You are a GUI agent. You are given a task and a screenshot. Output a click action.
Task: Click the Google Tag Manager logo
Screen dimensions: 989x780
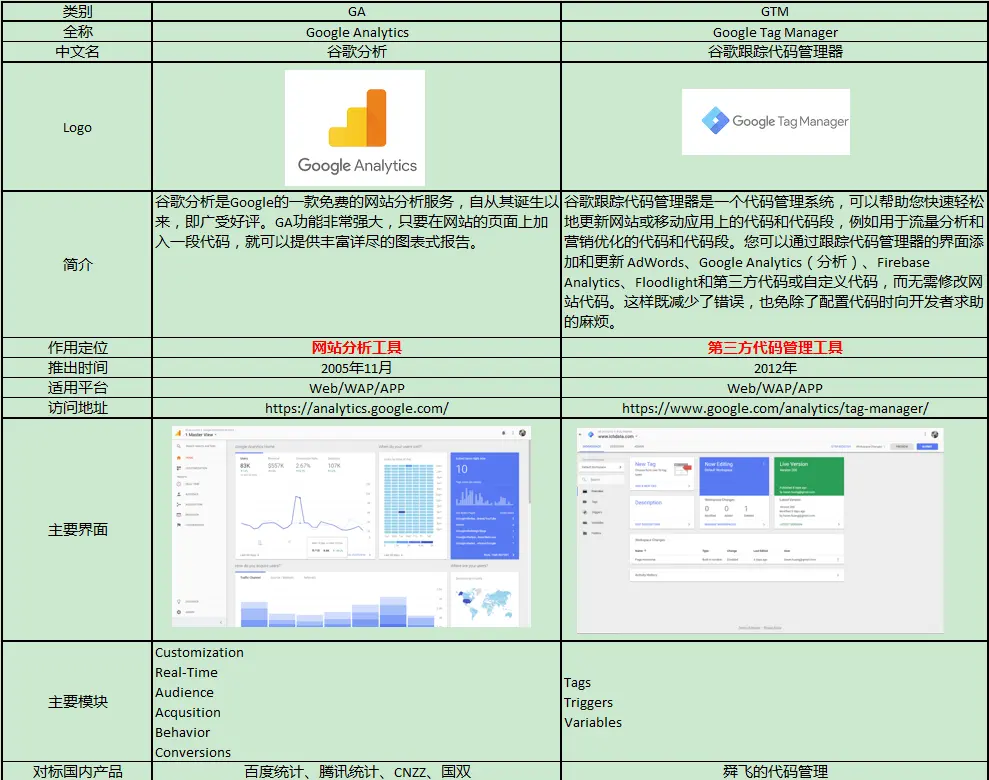766,121
